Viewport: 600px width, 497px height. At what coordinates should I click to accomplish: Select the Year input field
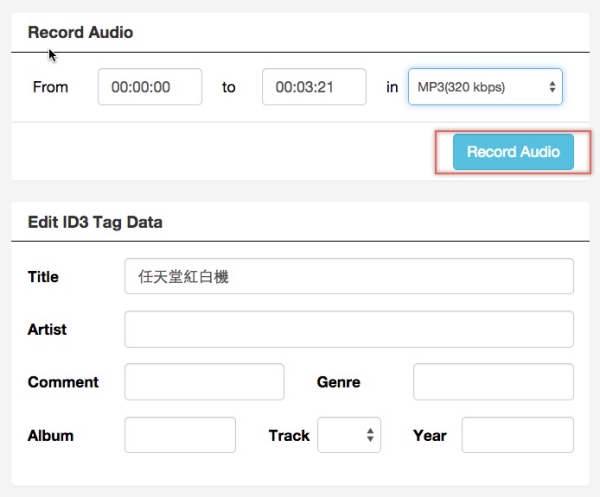[517, 435]
